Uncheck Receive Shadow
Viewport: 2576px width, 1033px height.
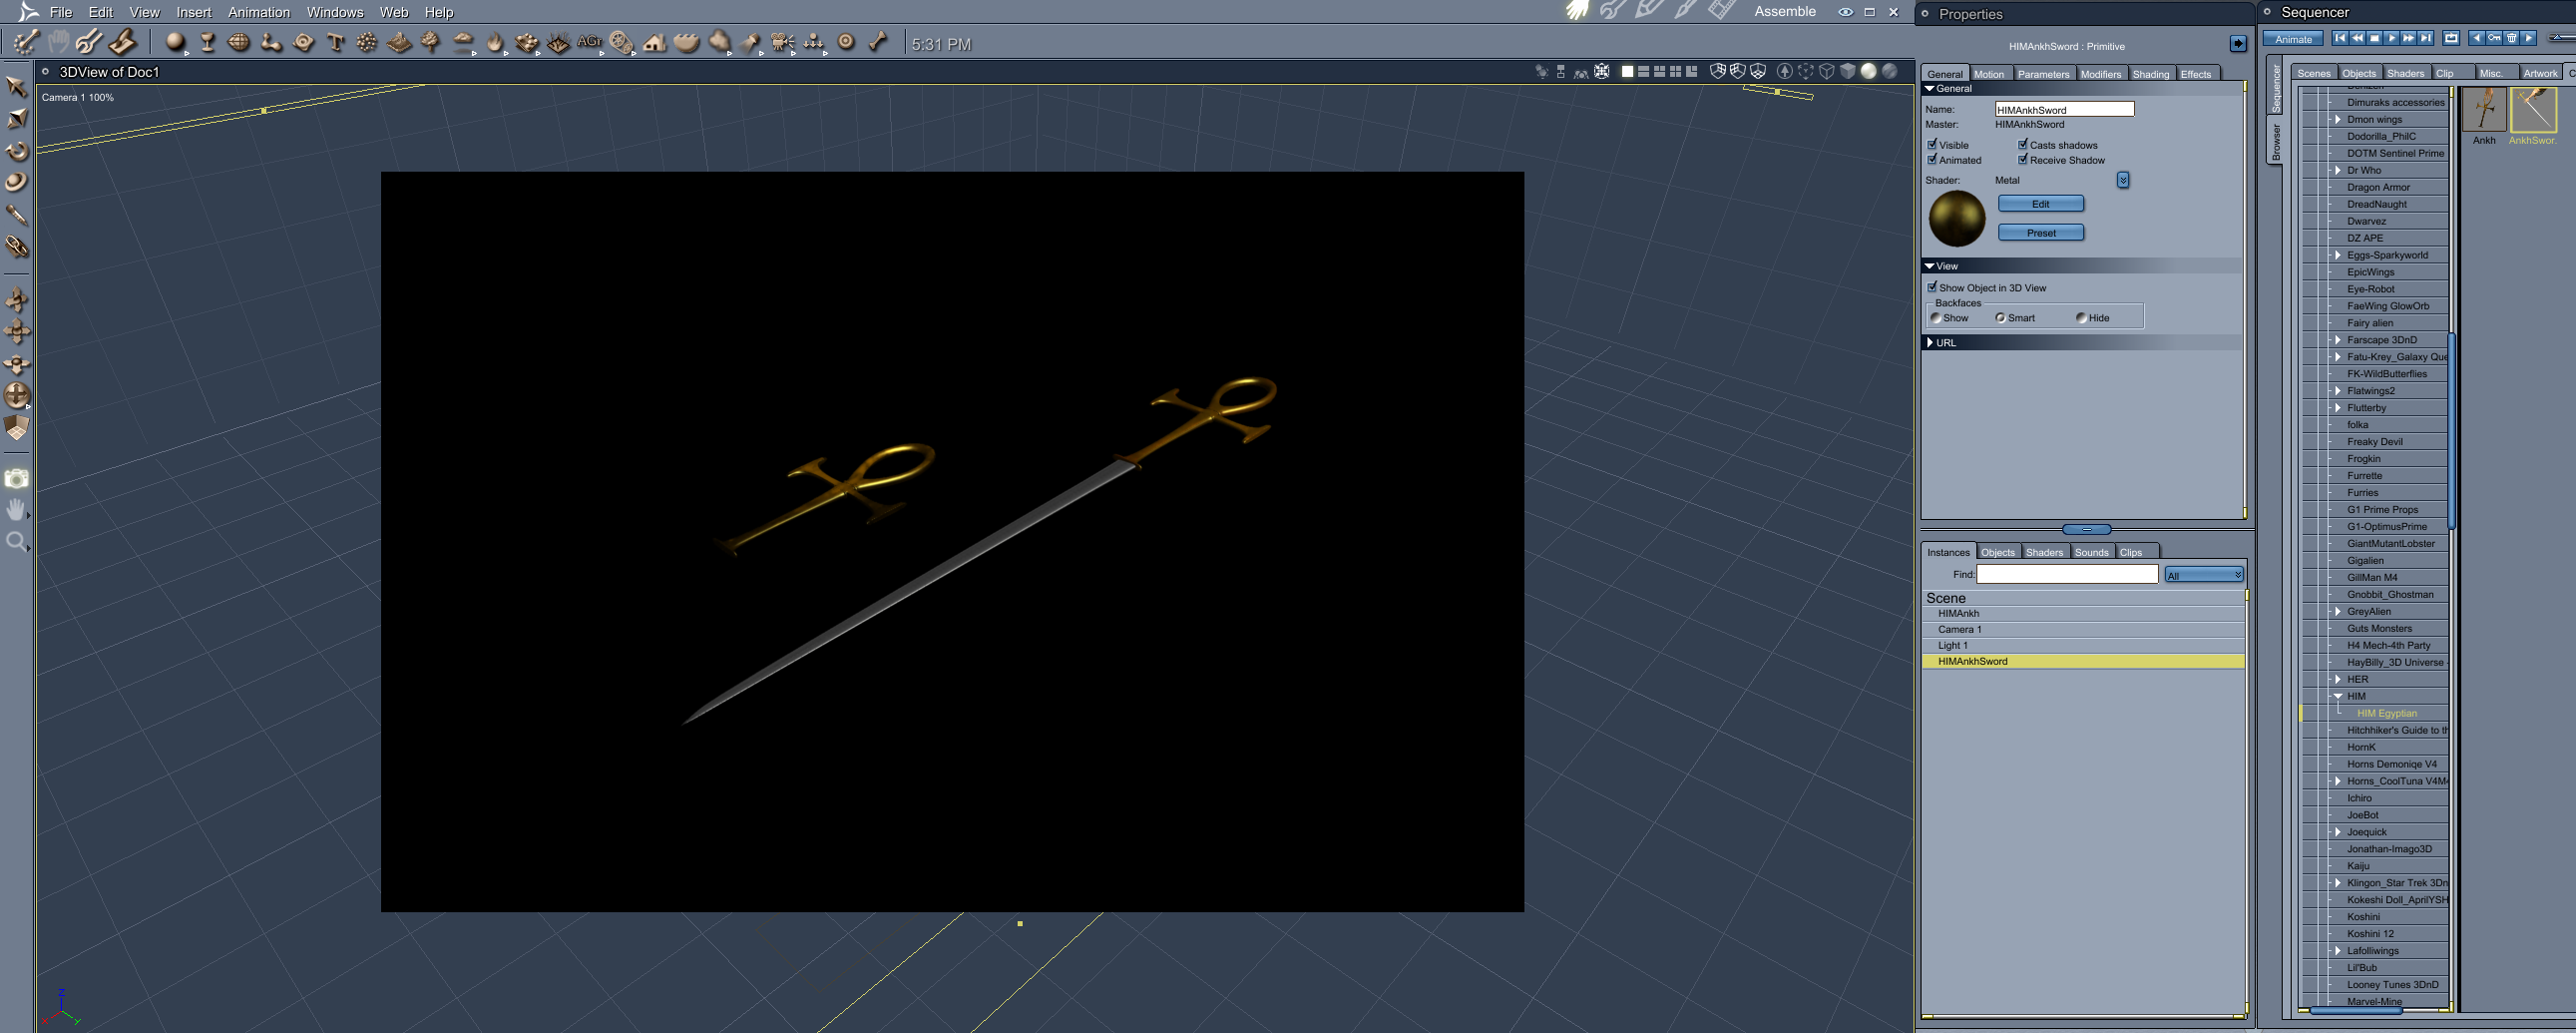[2022, 159]
